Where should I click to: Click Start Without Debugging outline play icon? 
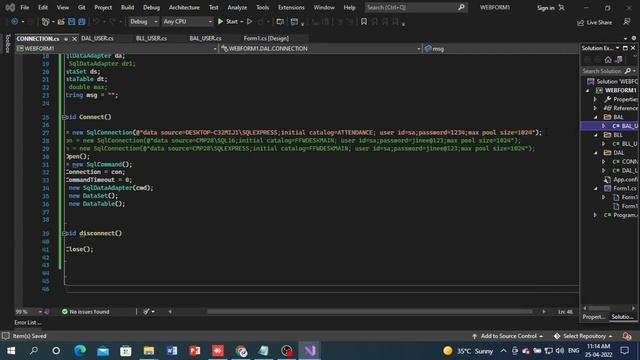pyautogui.click(x=249, y=22)
